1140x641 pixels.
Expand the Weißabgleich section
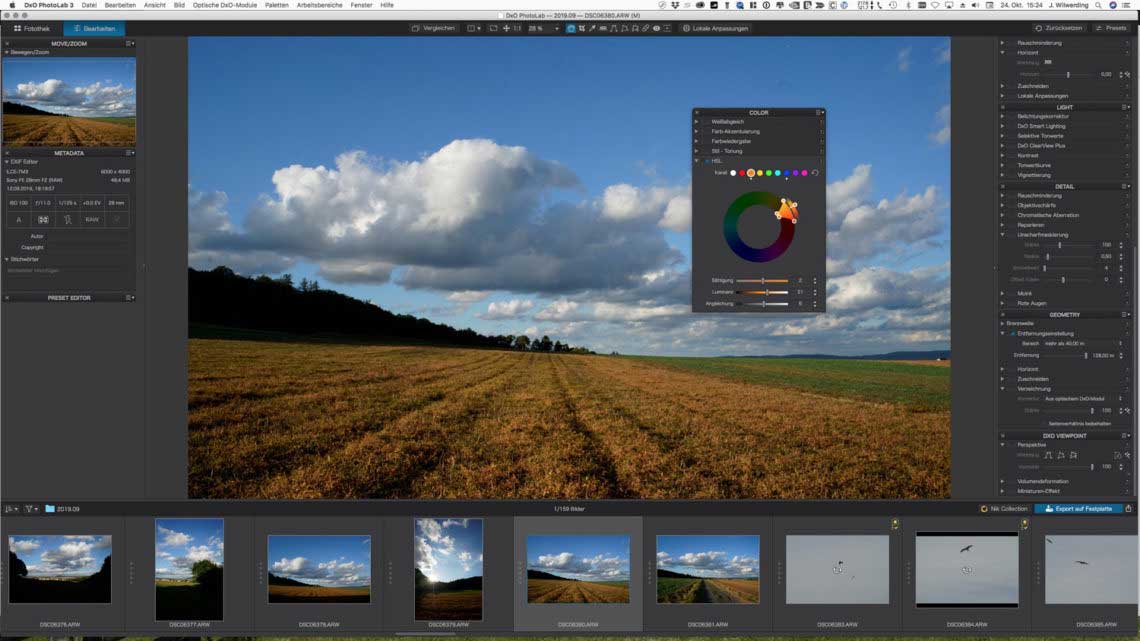(x=697, y=122)
